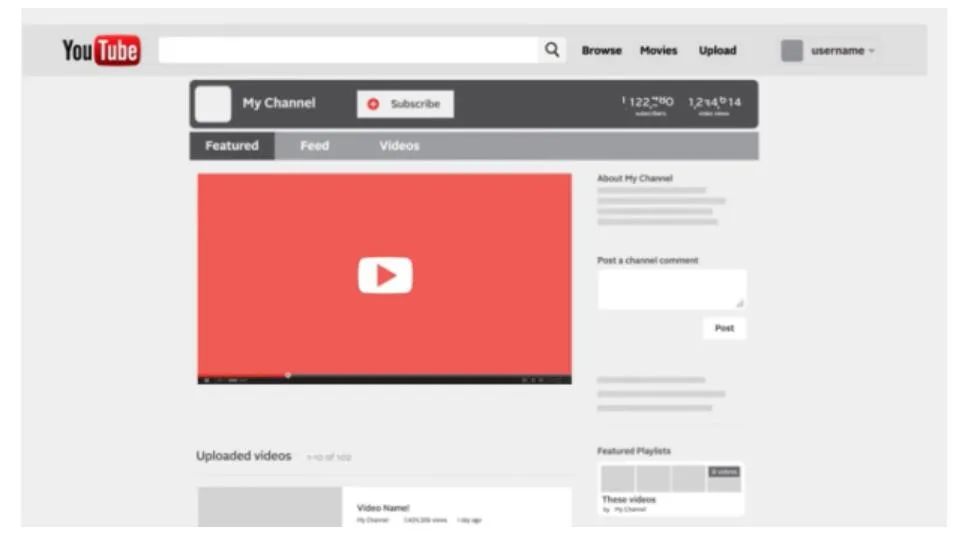Post the channel comment
972x536 pixels.
[x=724, y=328]
